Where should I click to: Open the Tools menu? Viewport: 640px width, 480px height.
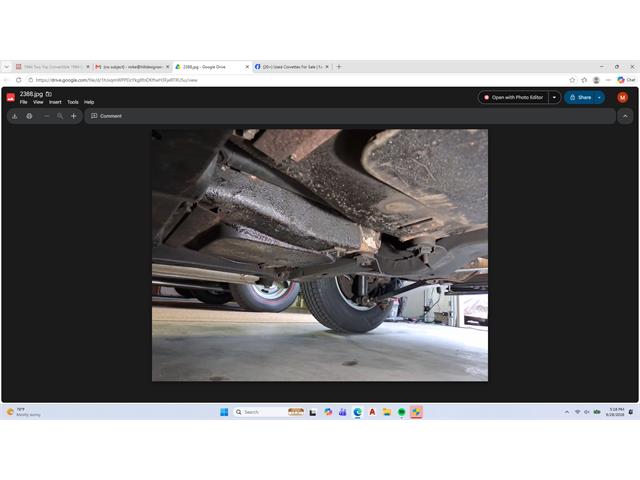click(x=73, y=102)
